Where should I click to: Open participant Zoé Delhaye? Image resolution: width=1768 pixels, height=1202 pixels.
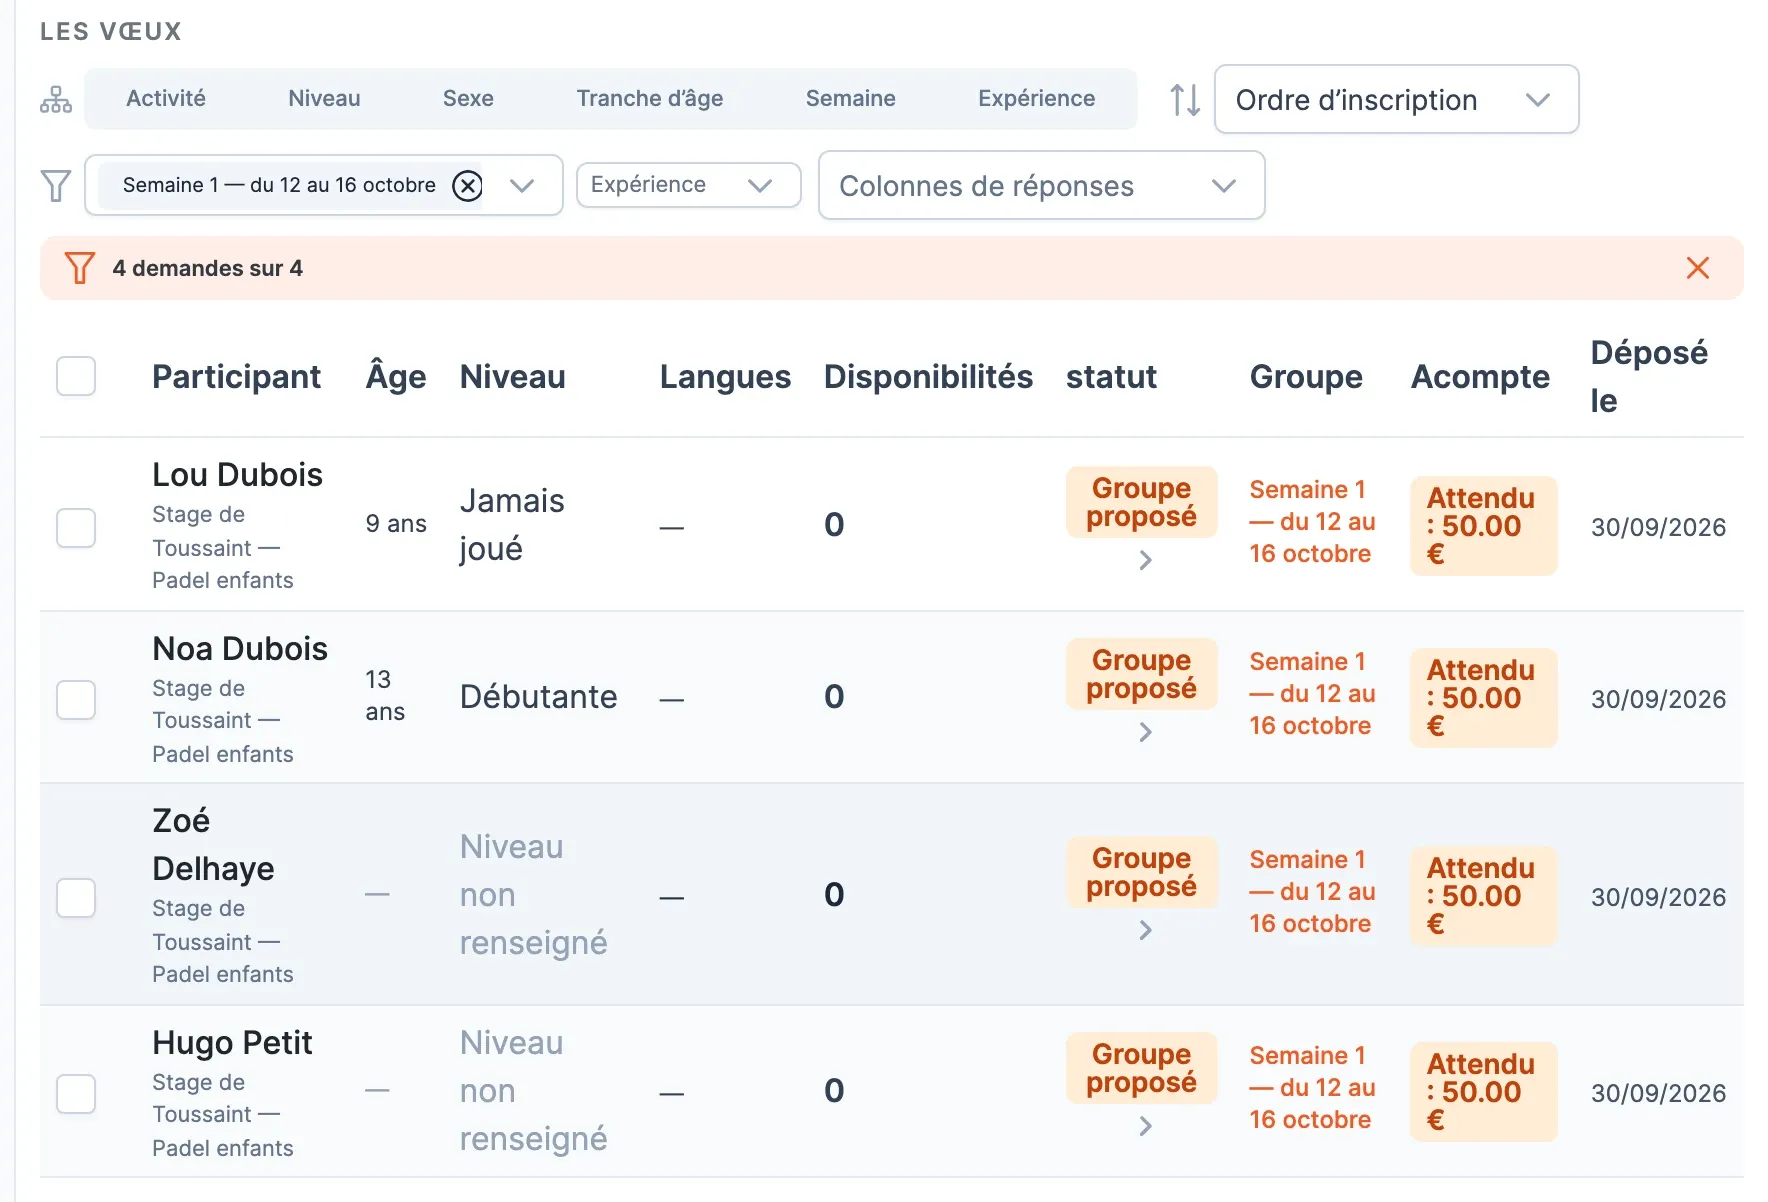tap(213, 844)
